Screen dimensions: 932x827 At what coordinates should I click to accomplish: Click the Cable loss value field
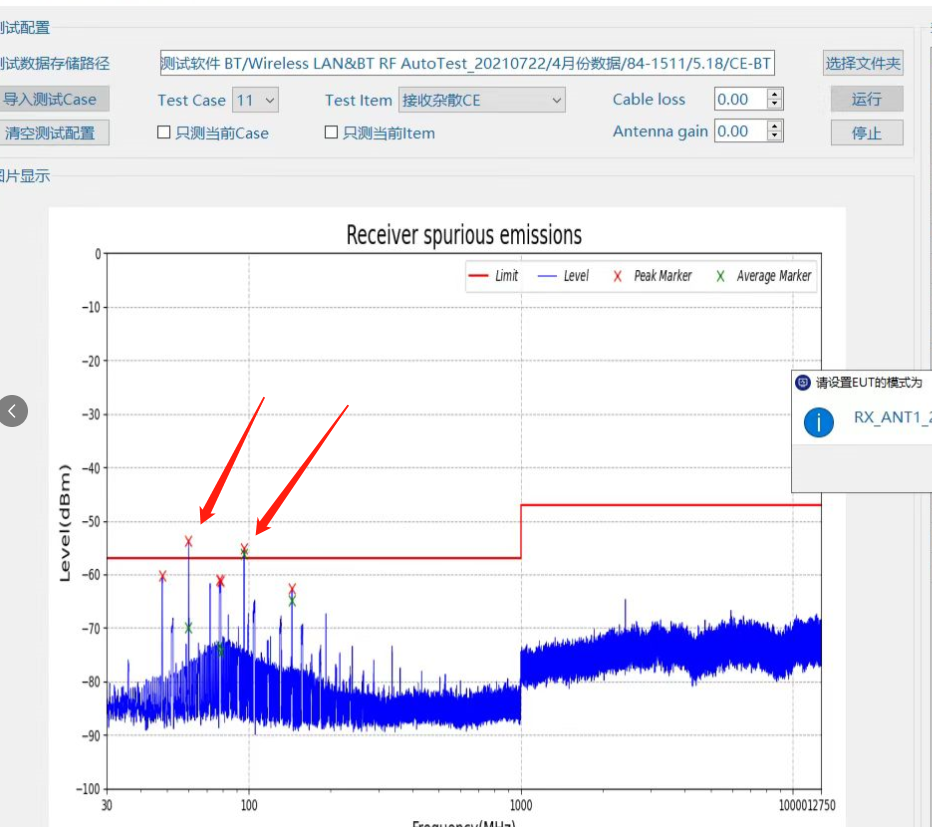point(741,99)
